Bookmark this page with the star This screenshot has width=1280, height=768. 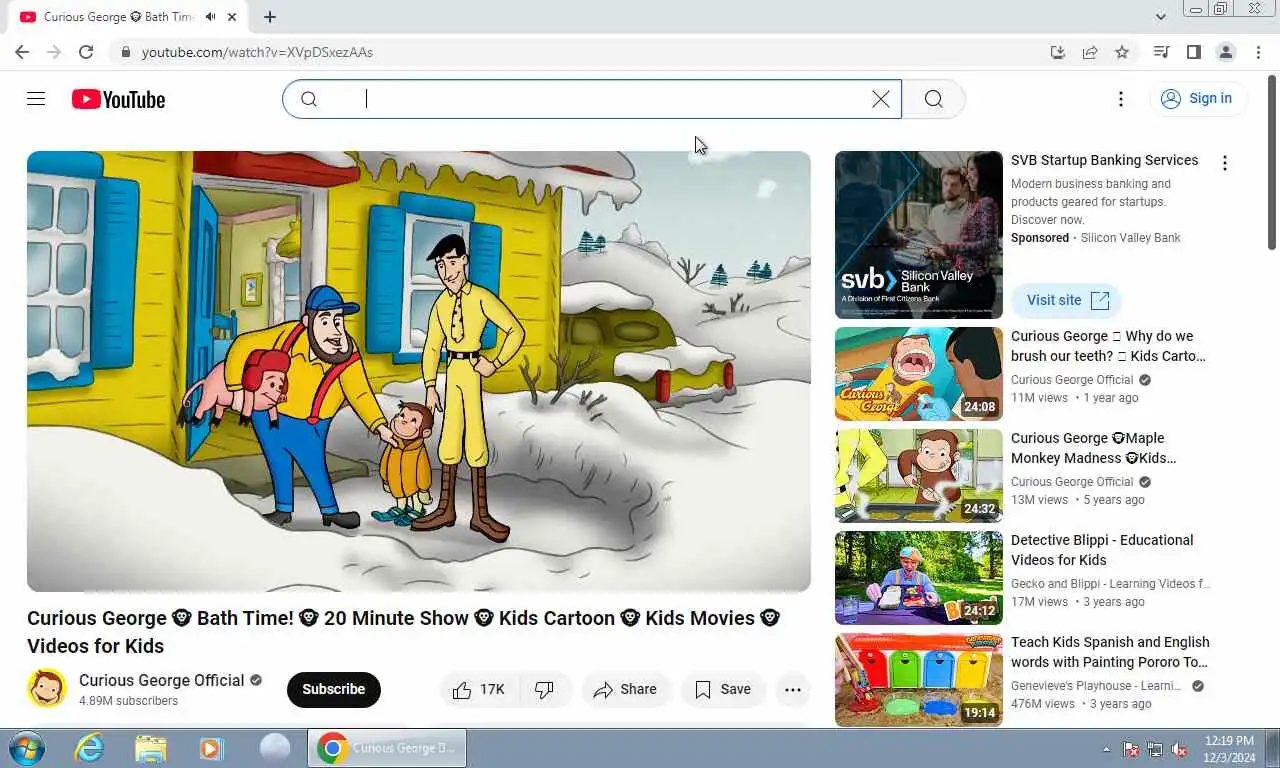pos(1122,52)
